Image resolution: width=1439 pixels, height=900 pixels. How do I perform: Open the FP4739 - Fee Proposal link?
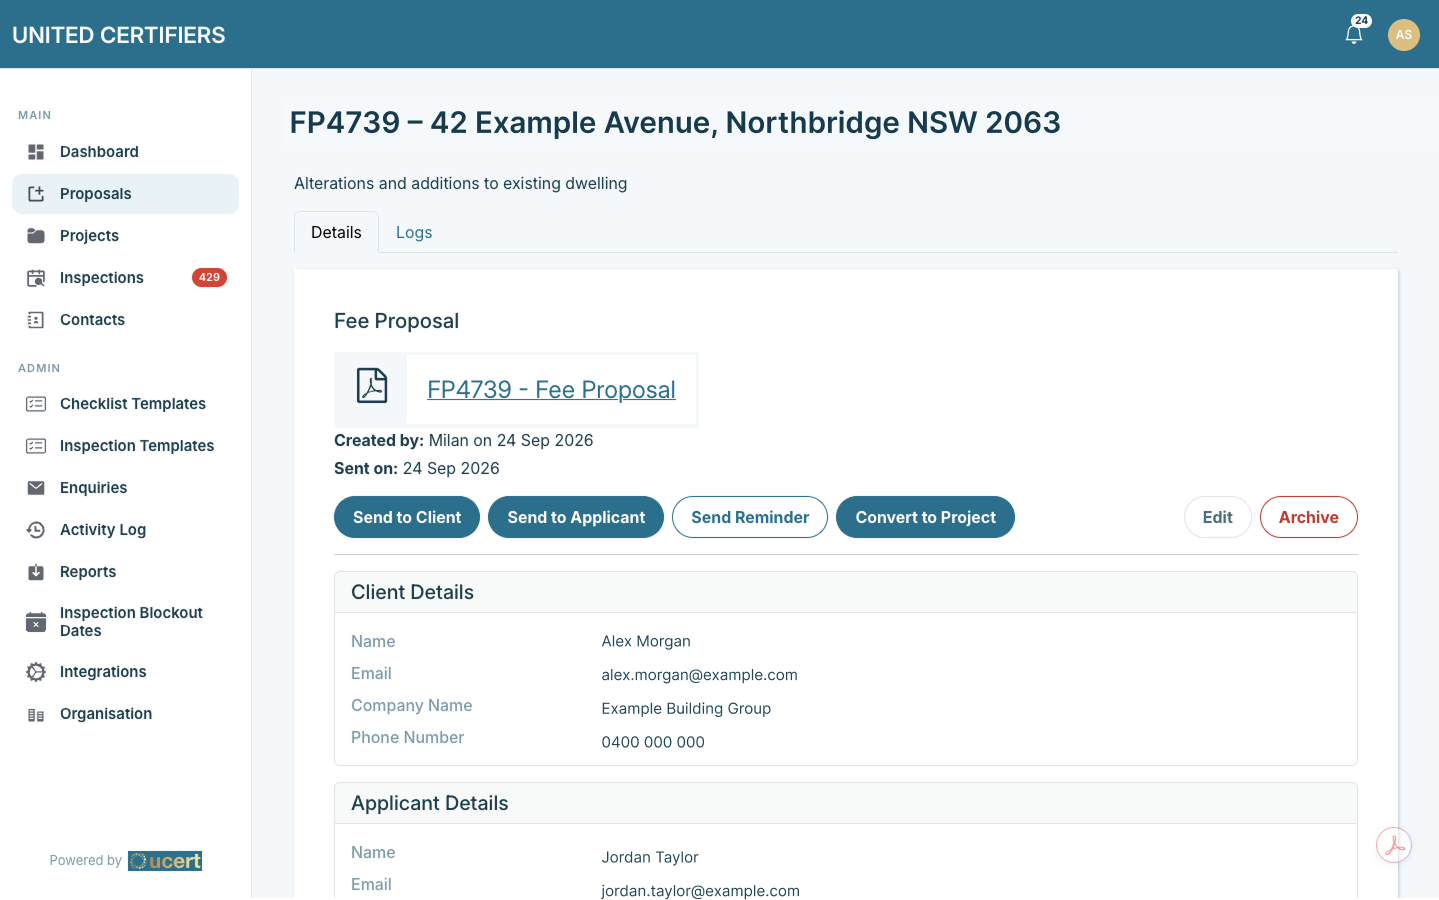click(x=551, y=390)
